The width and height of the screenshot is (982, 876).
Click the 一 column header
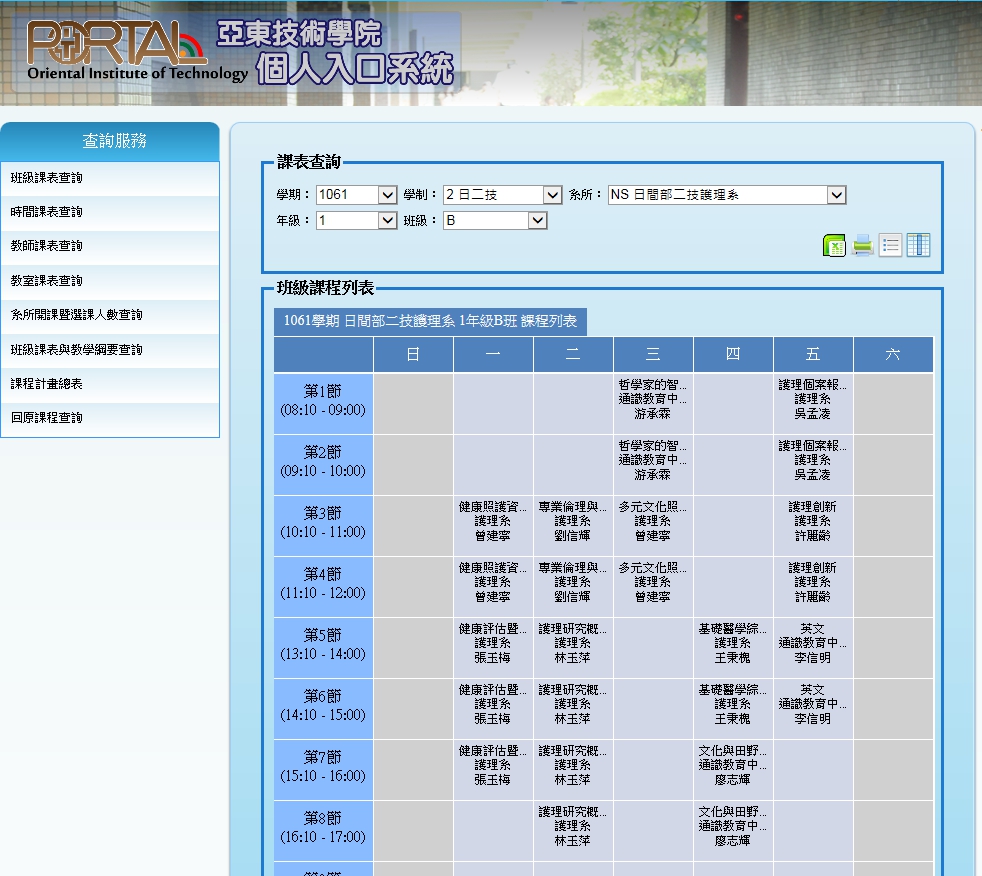point(493,354)
